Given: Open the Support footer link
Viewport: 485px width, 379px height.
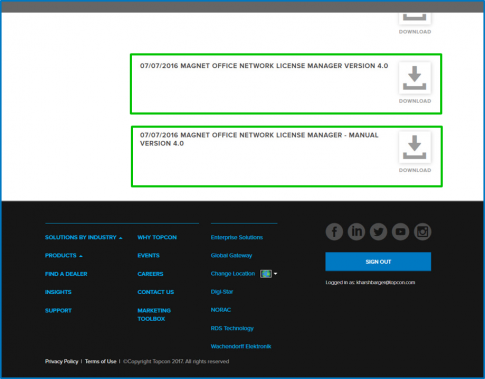Looking at the screenshot, I should pos(58,310).
